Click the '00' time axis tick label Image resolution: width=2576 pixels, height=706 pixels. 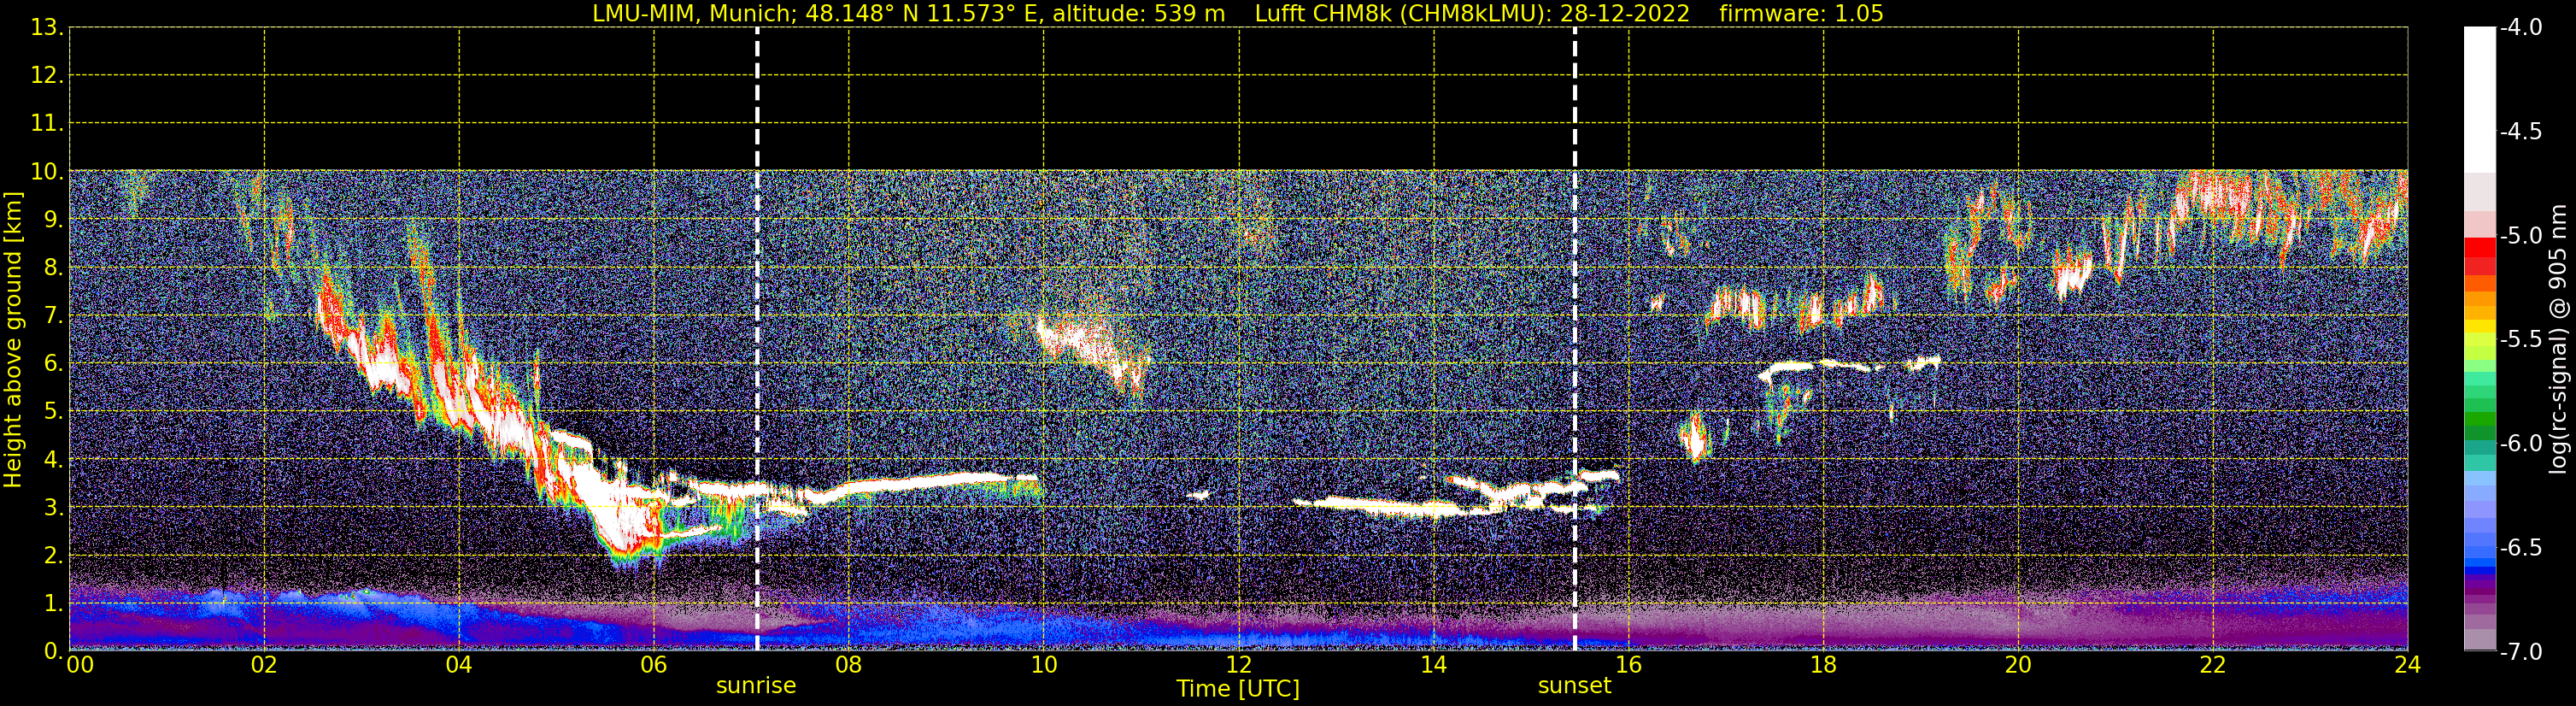click(x=80, y=665)
